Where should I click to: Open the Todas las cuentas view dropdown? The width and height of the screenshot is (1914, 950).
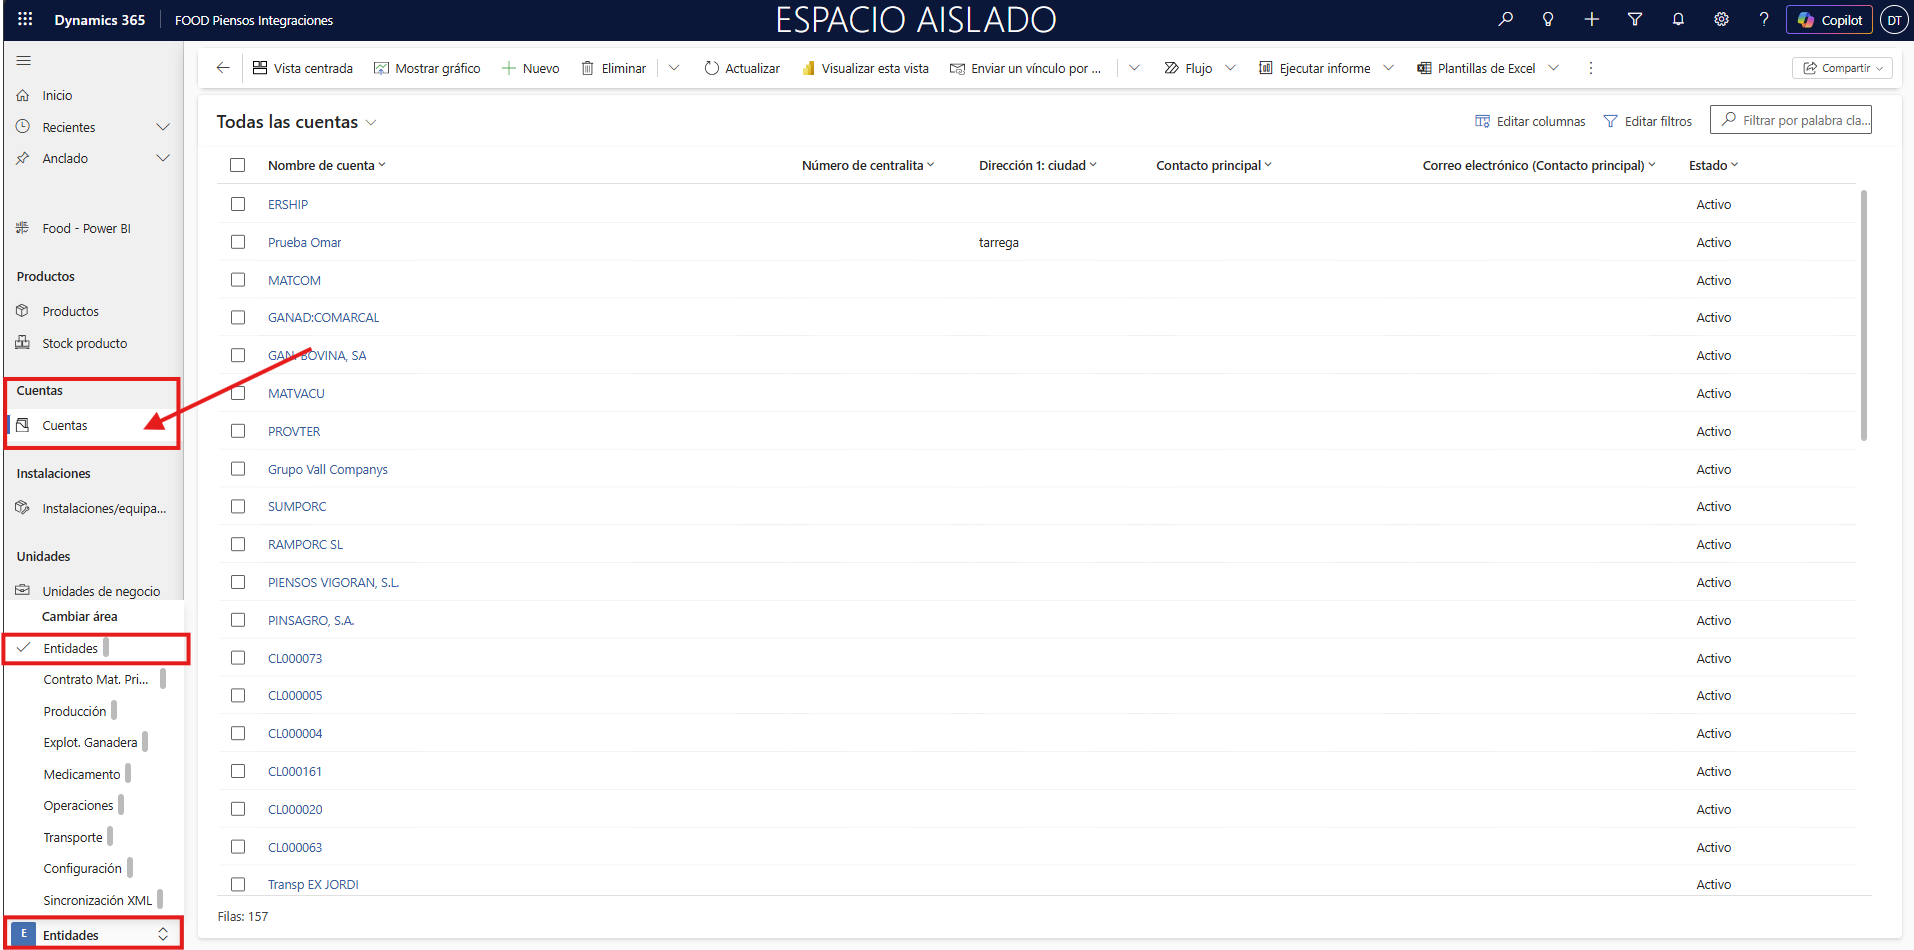point(371,122)
